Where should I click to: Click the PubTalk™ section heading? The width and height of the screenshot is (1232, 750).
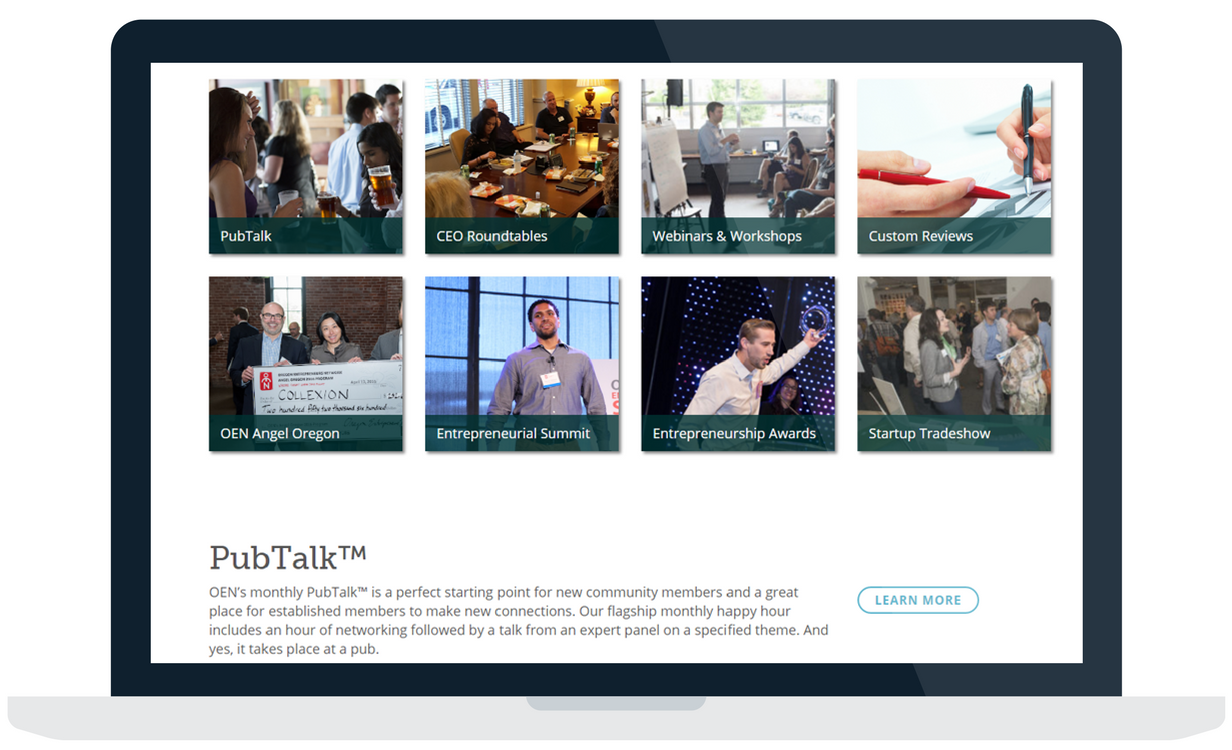coord(288,557)
